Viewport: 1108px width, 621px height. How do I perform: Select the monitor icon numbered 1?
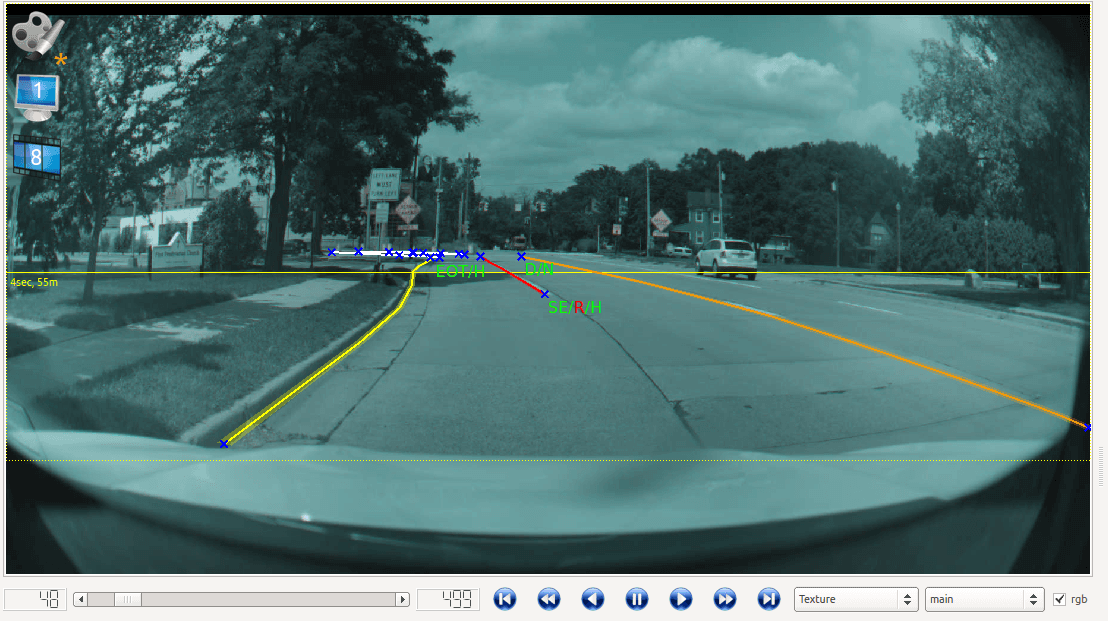pyautogui.click(x=37, y=97)
